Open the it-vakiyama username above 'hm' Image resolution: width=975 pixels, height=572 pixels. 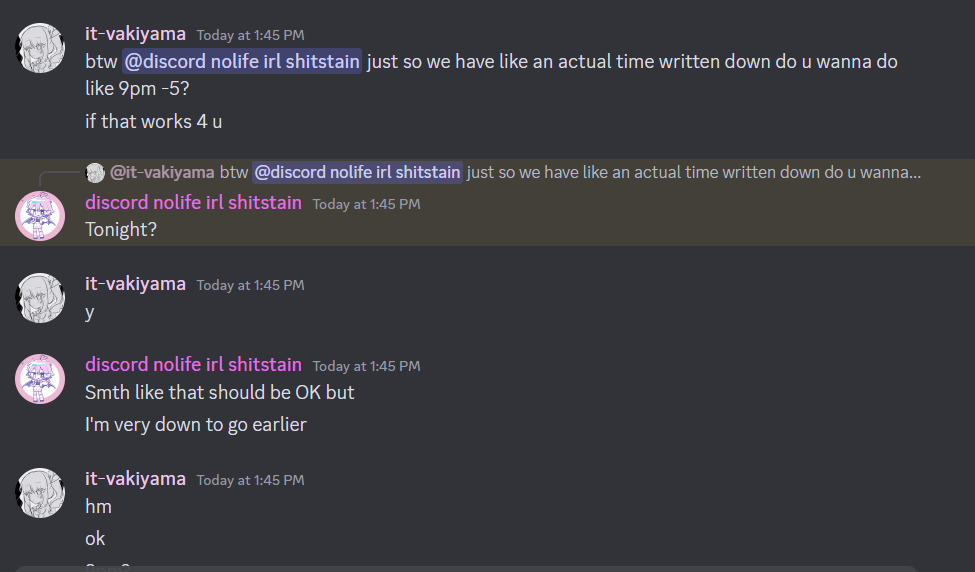point(135,479)
